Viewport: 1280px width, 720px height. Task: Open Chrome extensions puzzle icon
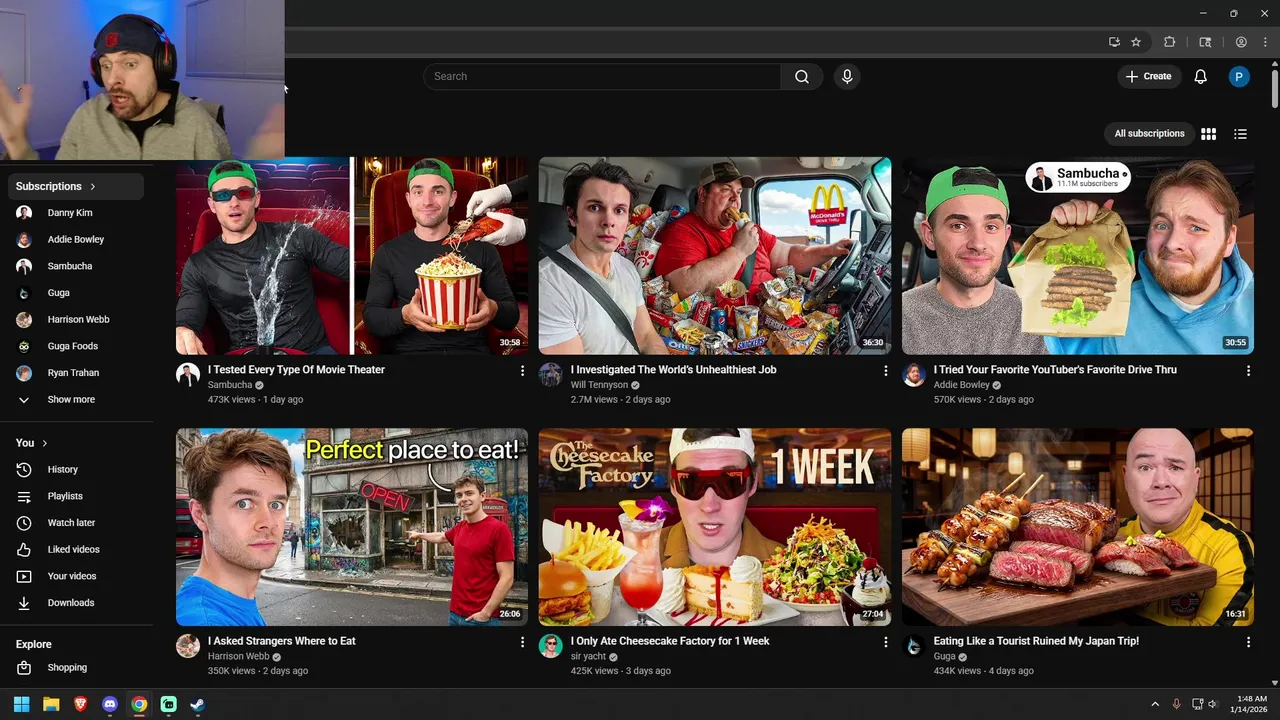tap(1170, 42)
